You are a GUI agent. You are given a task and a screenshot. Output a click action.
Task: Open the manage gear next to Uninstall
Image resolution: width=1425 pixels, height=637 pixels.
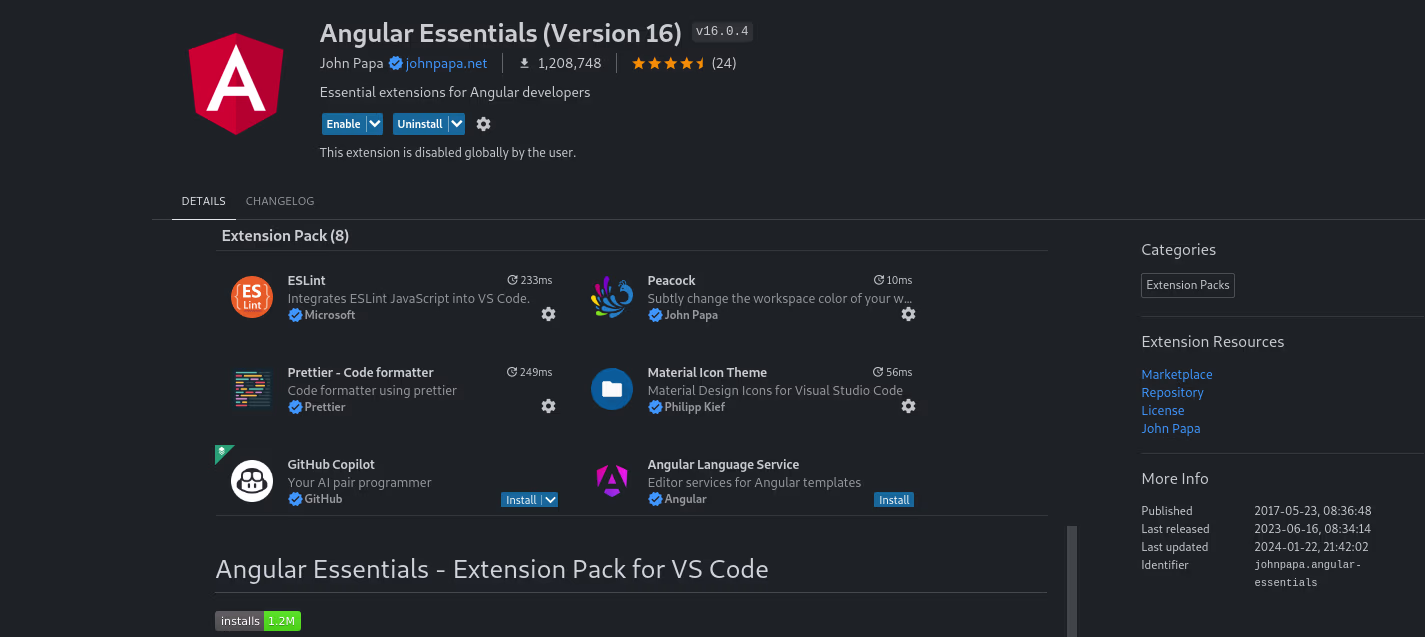tap(484, 124)
